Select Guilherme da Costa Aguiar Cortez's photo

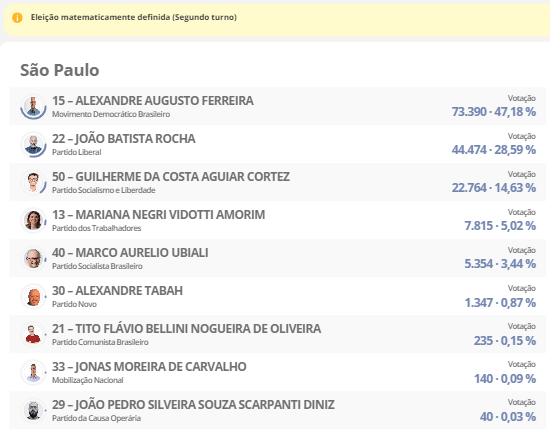(x=33, y=182)
